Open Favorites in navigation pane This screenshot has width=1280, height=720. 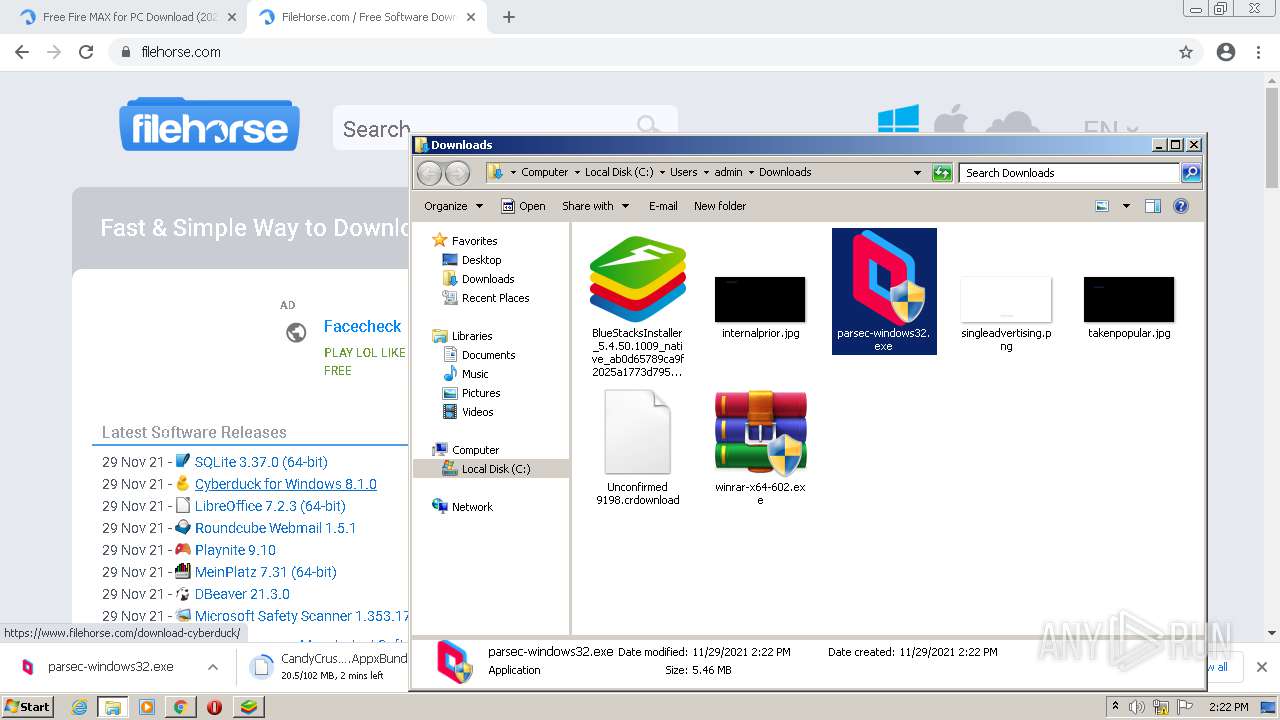[474, 241]
